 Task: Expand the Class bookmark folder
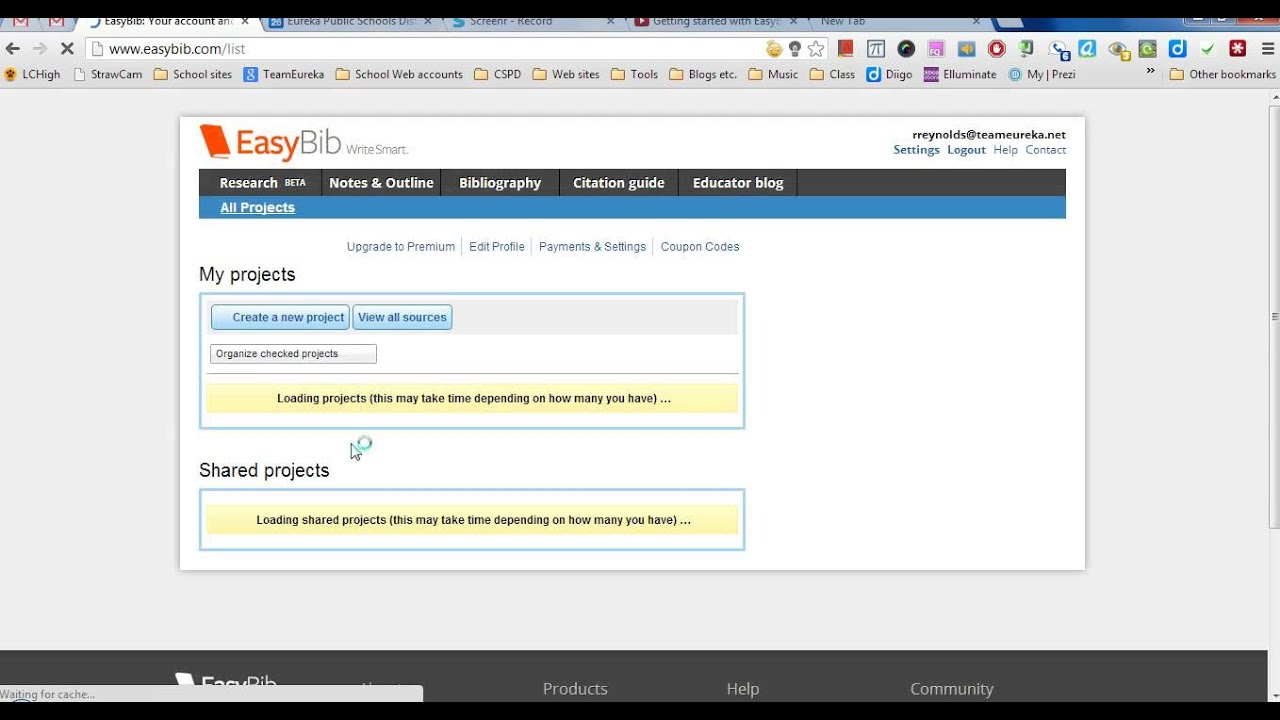point(832,74)
